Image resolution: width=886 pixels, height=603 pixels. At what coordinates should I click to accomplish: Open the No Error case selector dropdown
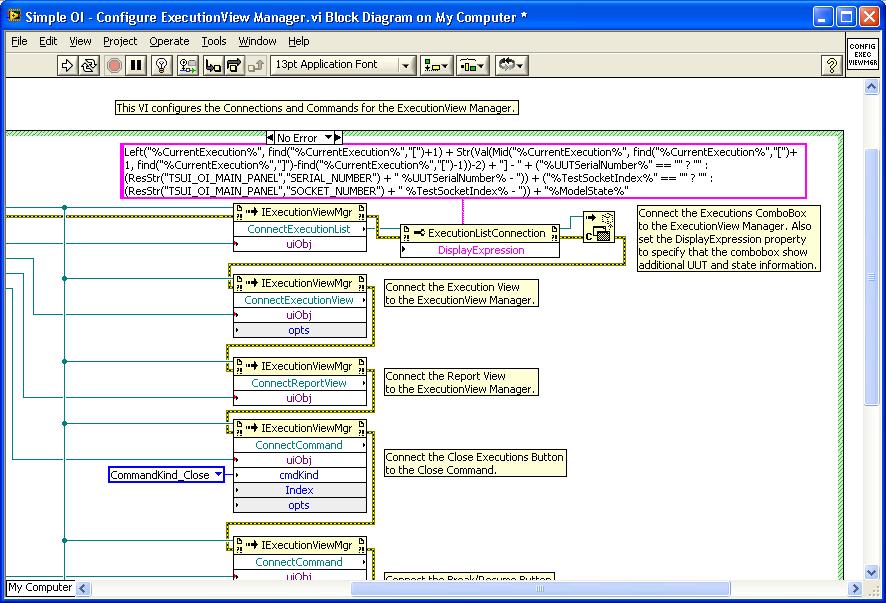click(328, 137)
